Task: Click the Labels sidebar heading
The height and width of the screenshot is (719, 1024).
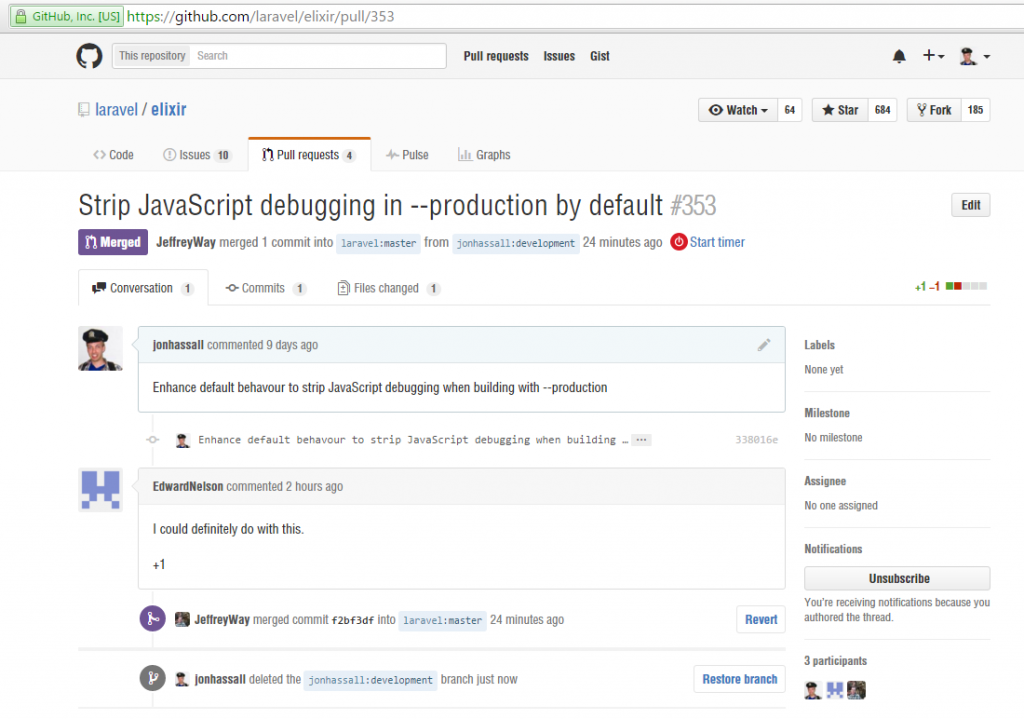Action: [820, 345]
